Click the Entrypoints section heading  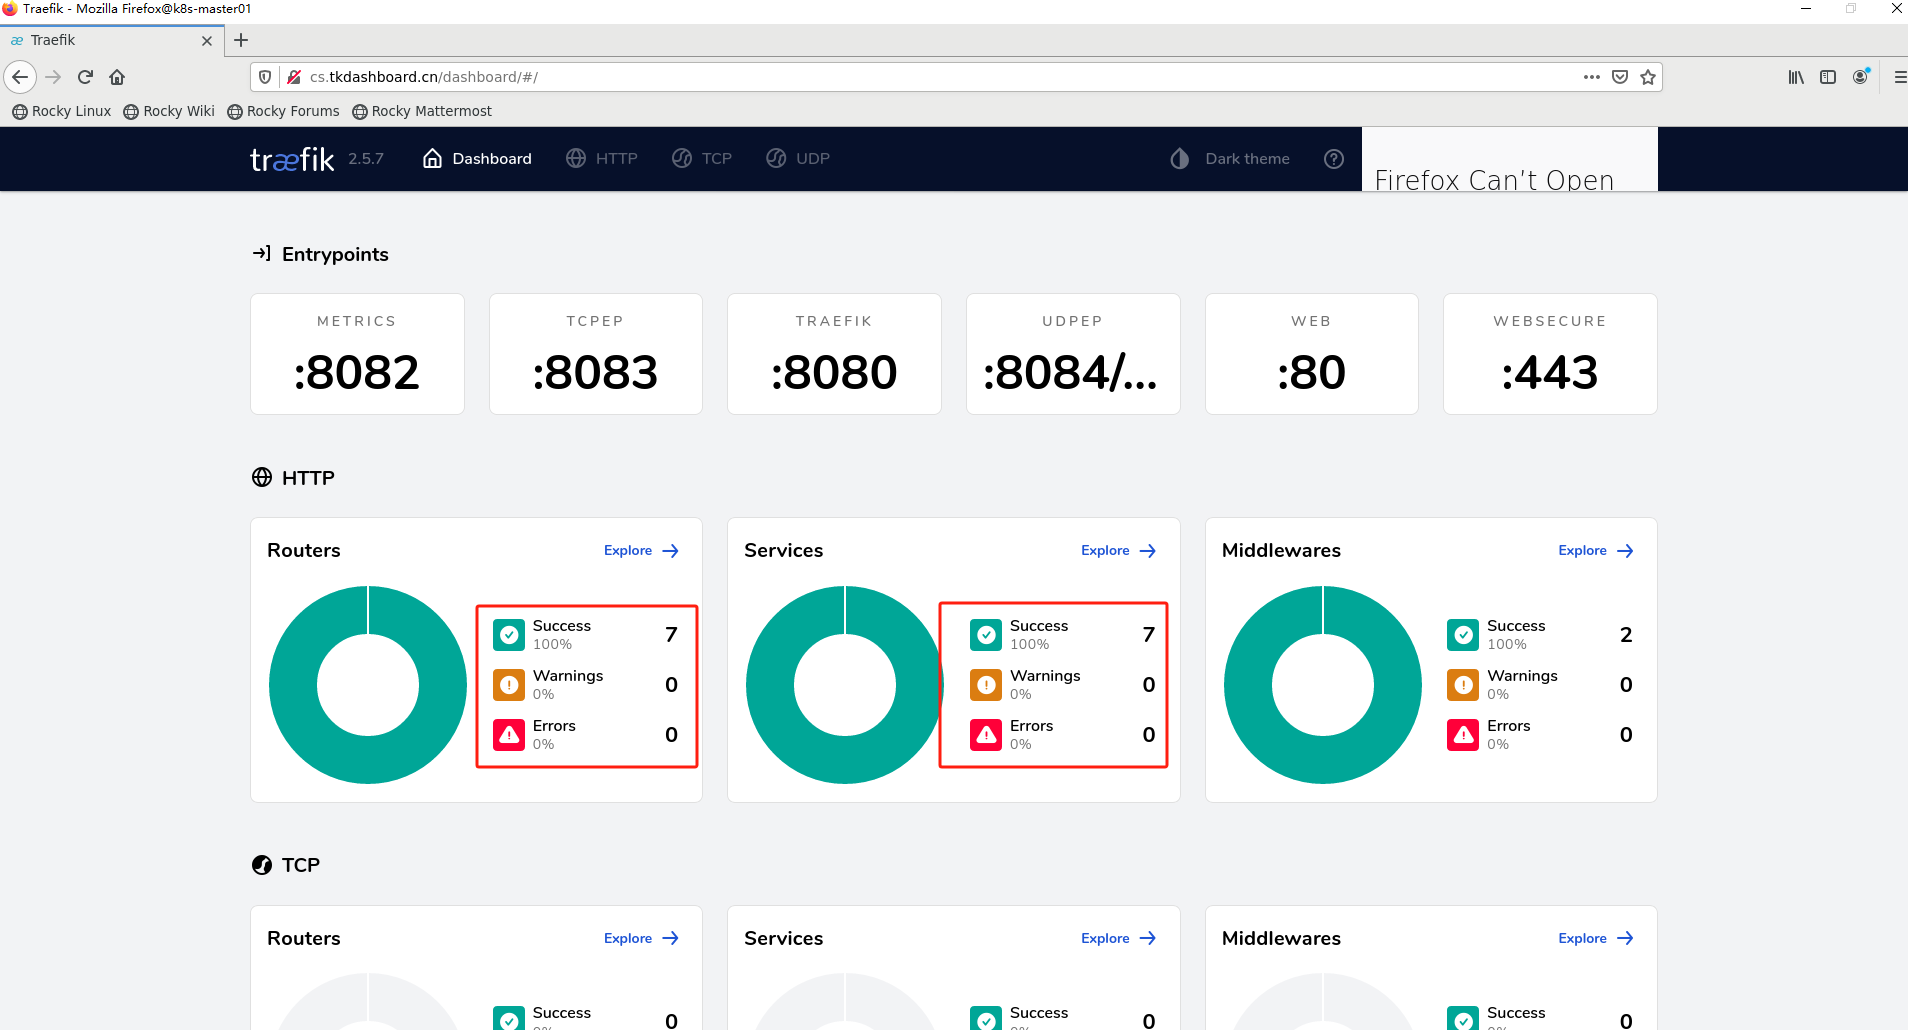click(335, 254)
